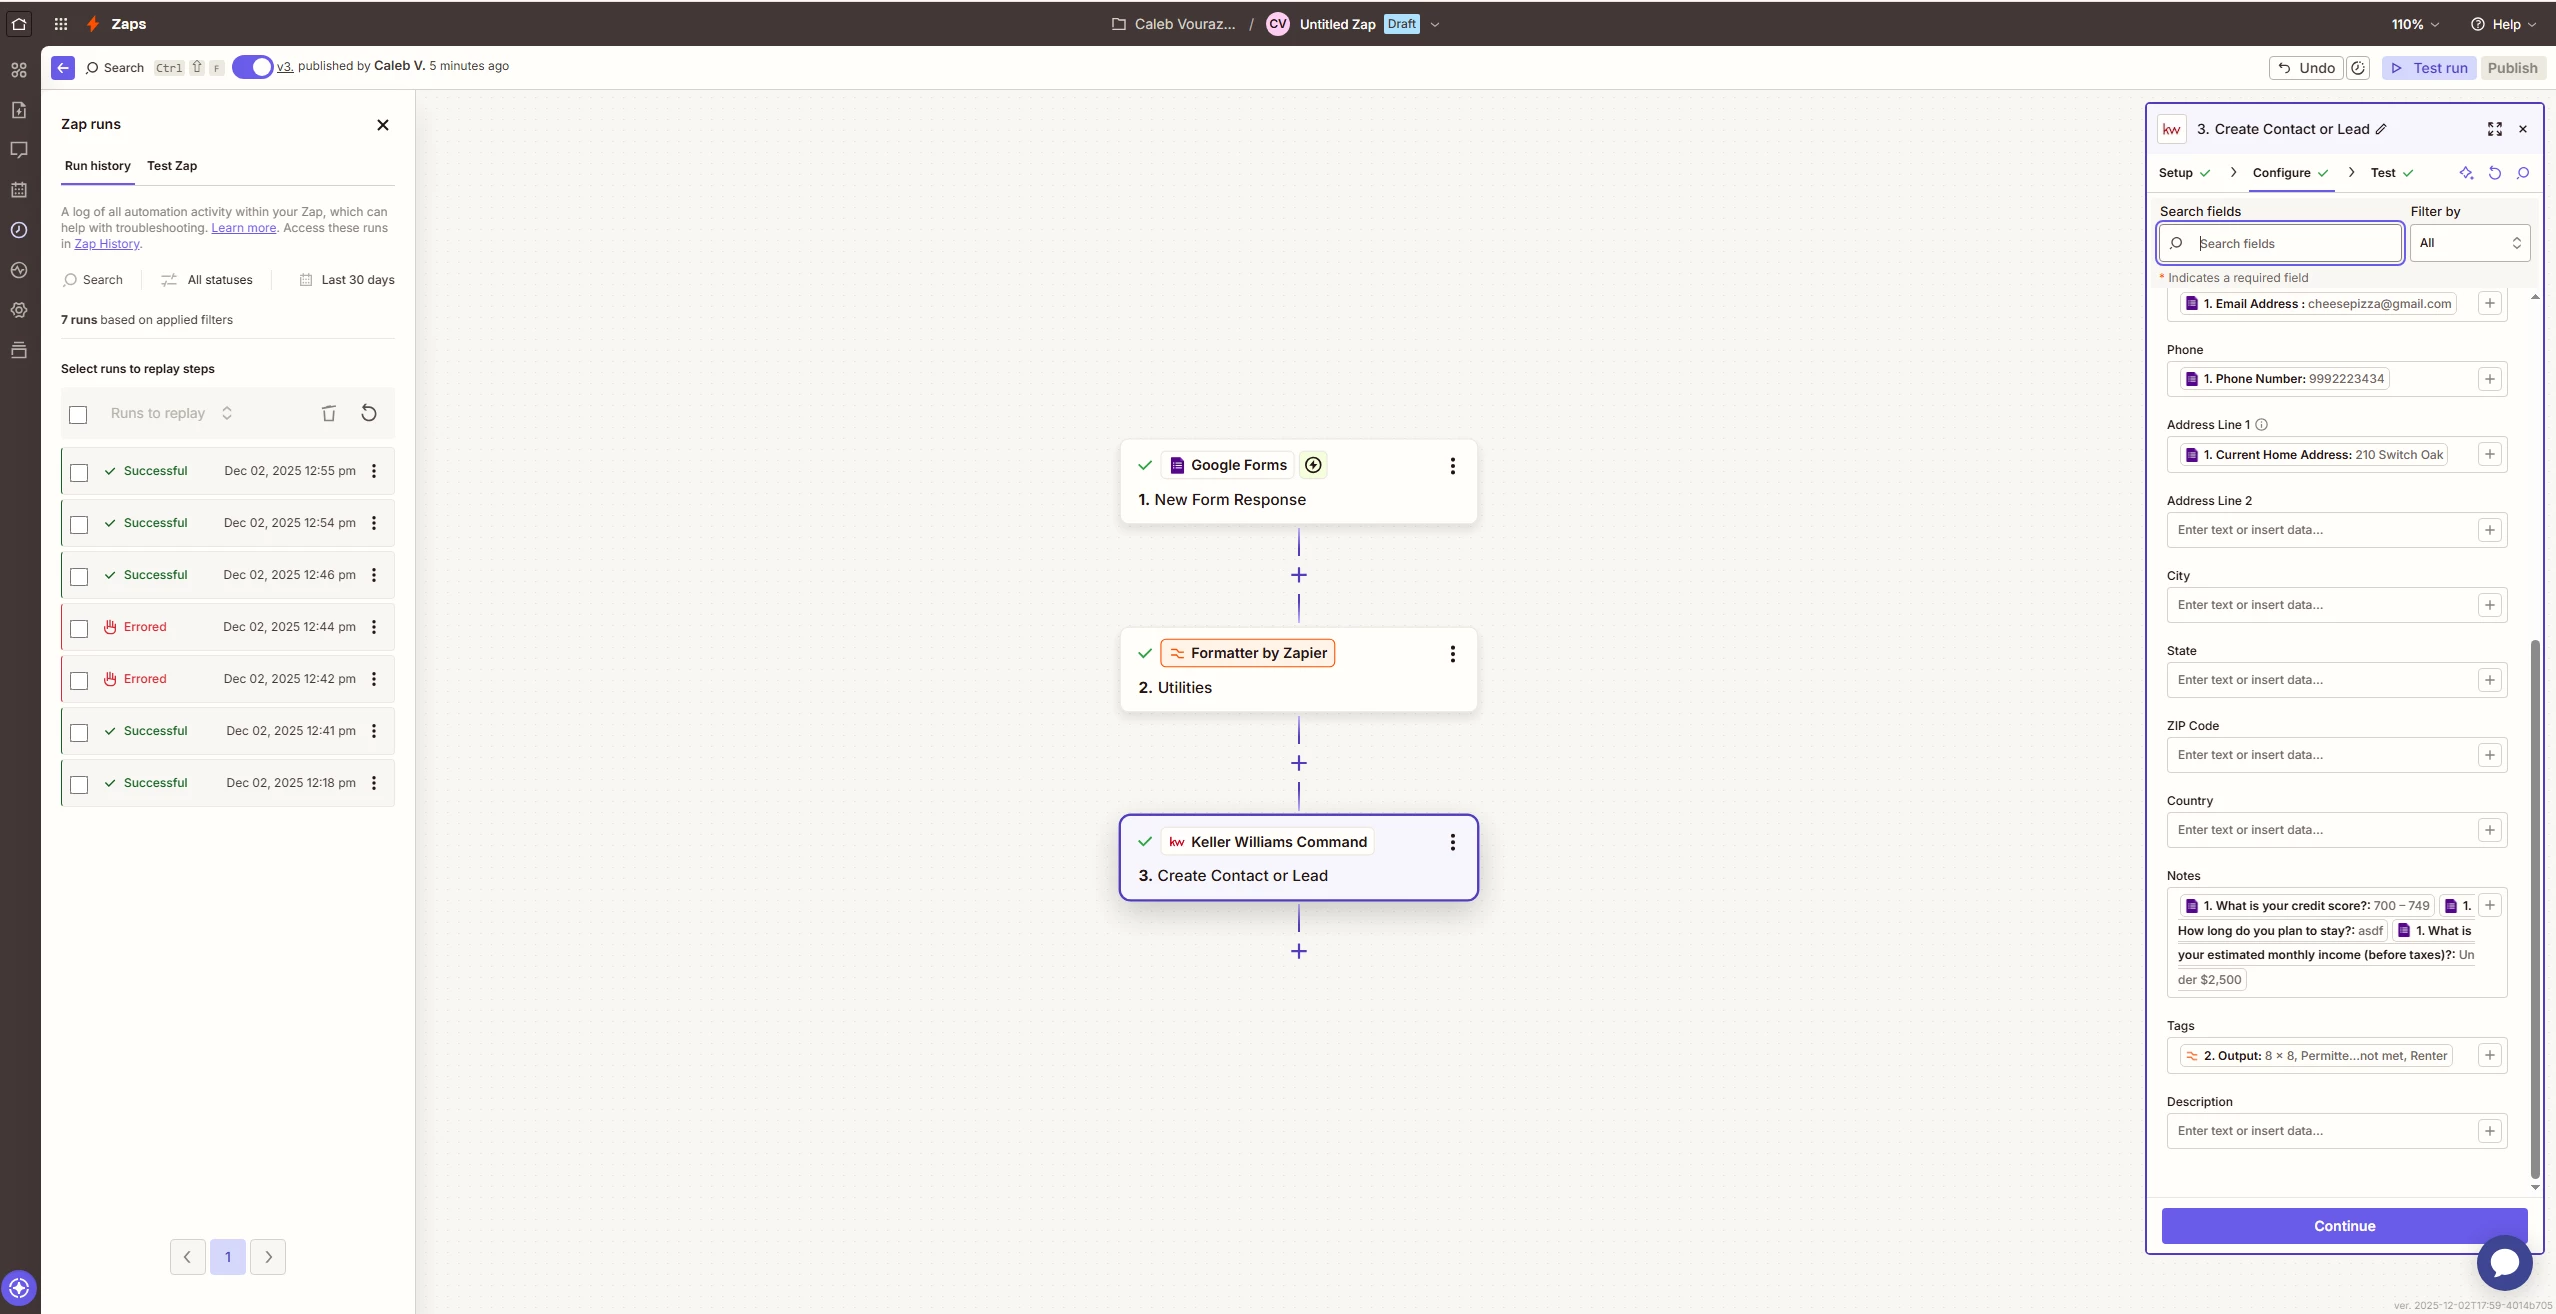Expand the 110% zoom dropdown
2556x1314 pixels.
pyautogui.click(x=2414, y=24)
